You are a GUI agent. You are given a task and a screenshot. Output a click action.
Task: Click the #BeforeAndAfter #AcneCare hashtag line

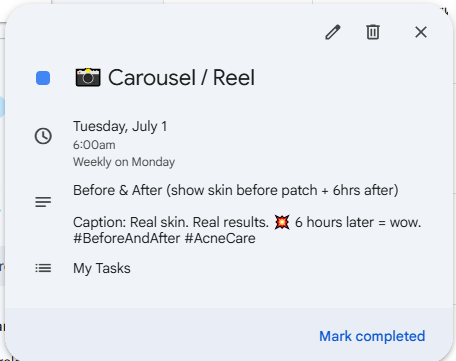164,238
